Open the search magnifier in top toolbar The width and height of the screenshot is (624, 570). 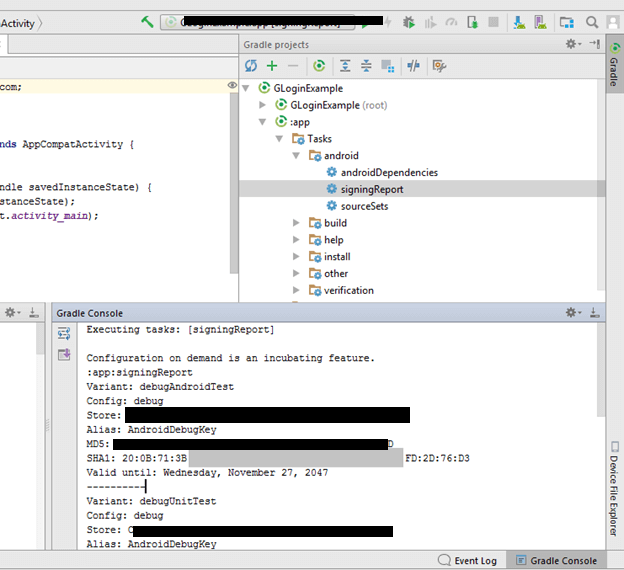pos(592,21)
